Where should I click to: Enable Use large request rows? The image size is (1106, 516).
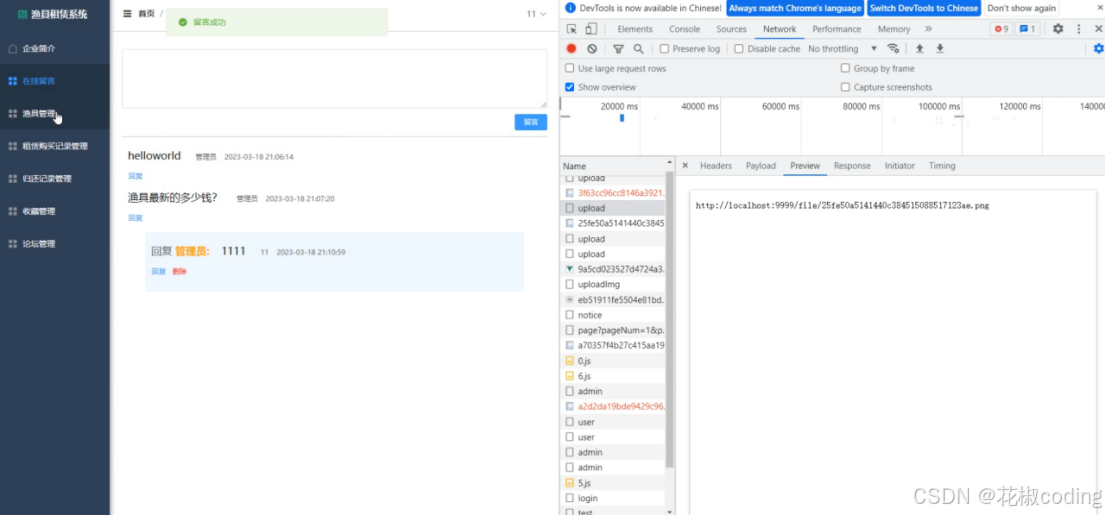570,68
